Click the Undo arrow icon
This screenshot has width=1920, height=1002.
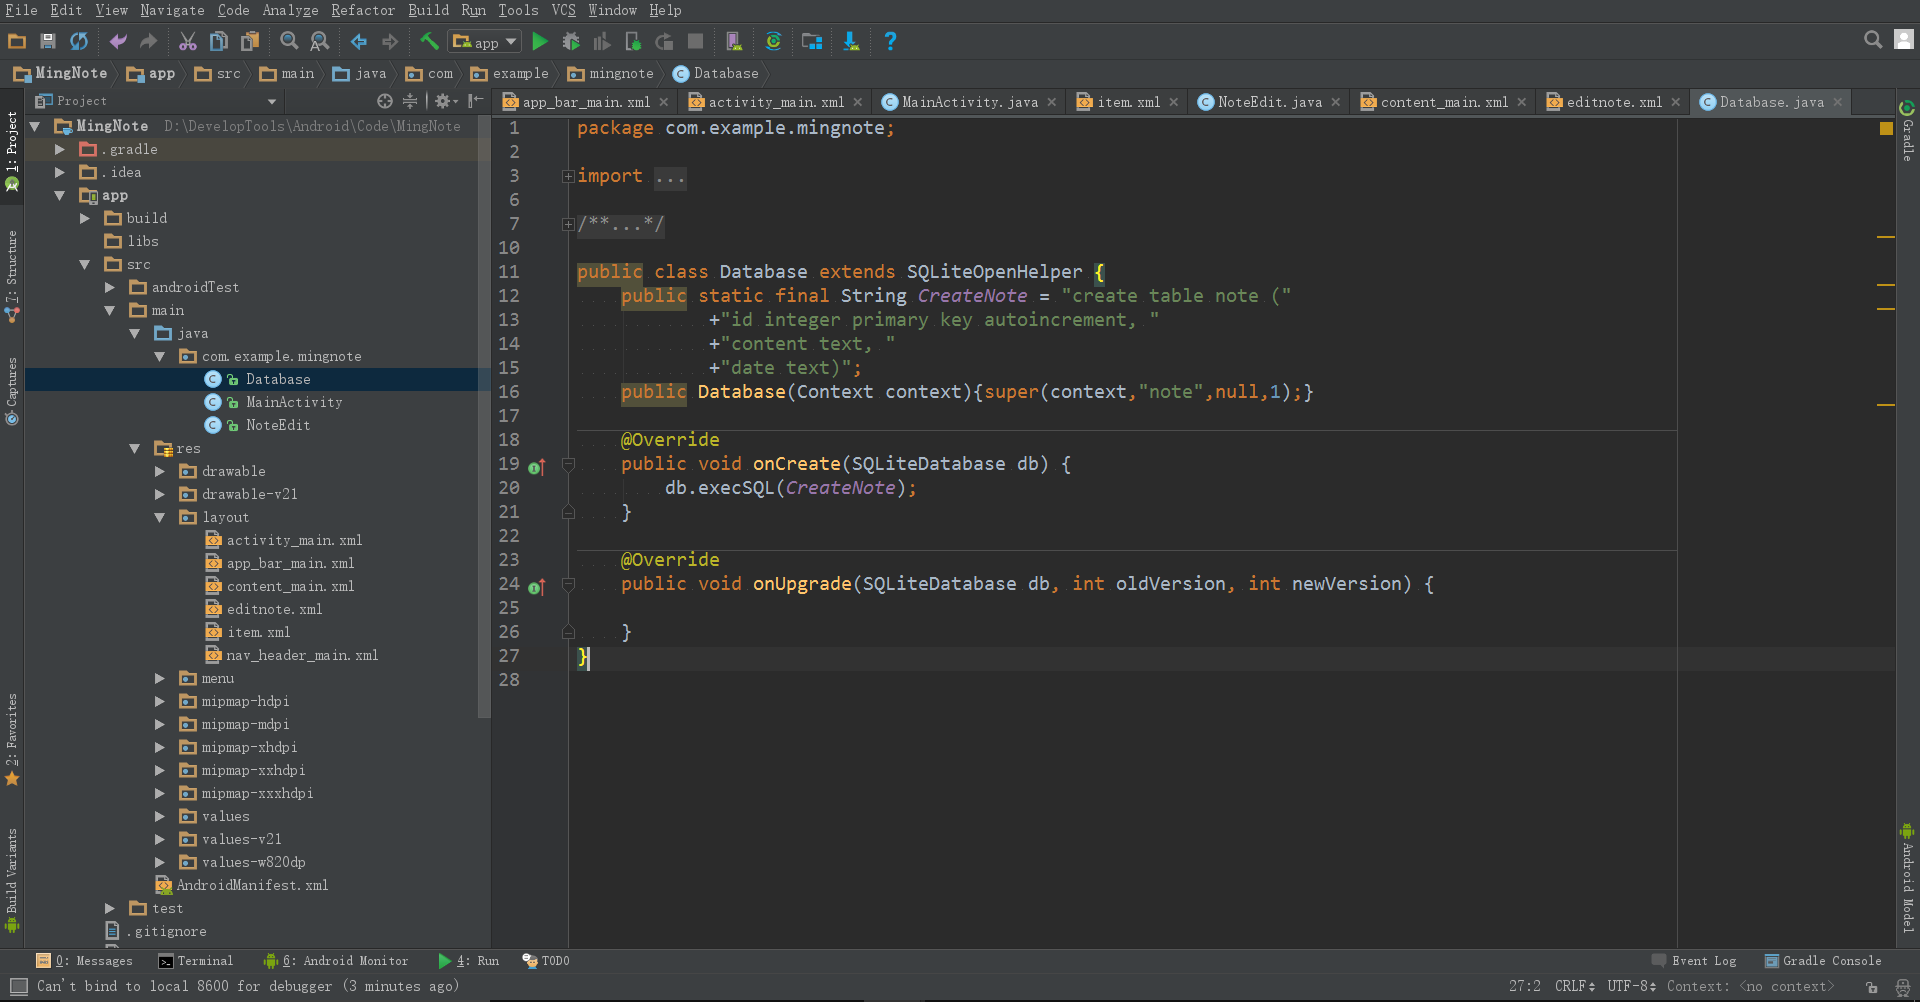tap(118, 41)
